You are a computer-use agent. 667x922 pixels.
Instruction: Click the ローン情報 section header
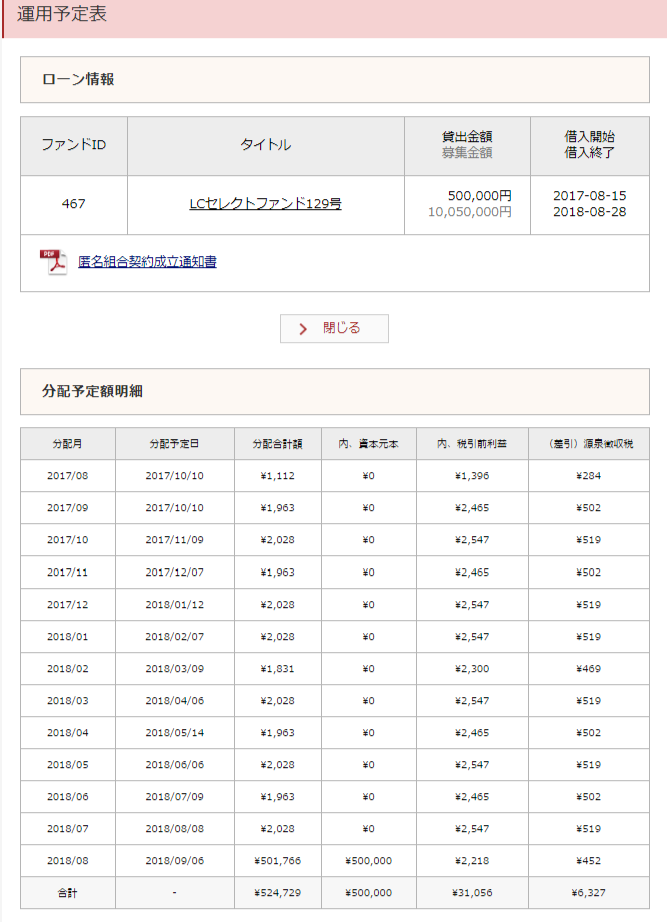[x=78, y=79]
